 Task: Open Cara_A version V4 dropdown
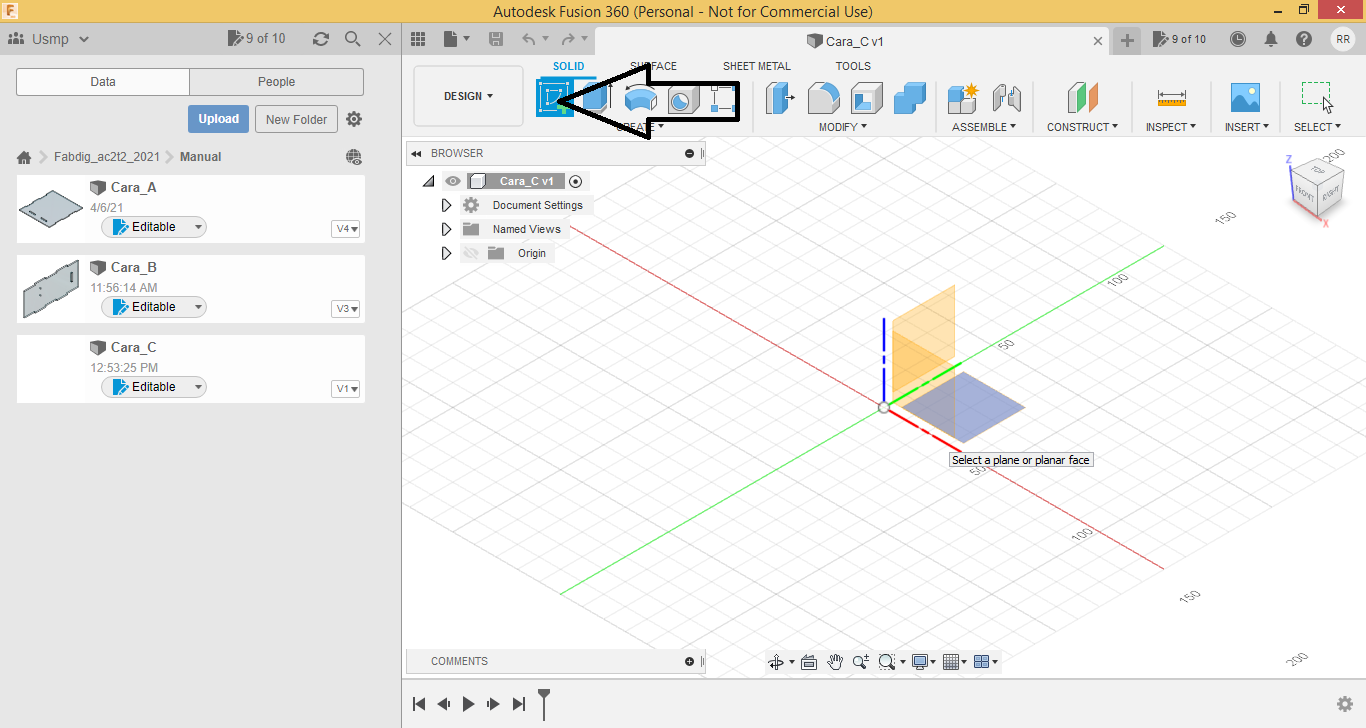[x=346, y=229]
